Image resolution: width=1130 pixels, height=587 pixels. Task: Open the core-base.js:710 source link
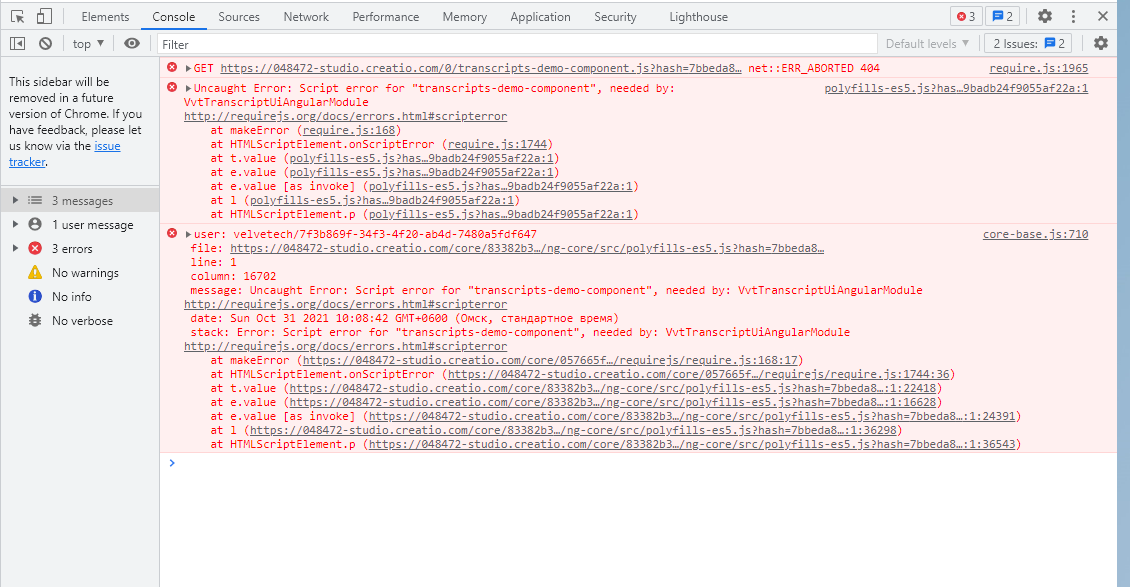coord(1036,235)
